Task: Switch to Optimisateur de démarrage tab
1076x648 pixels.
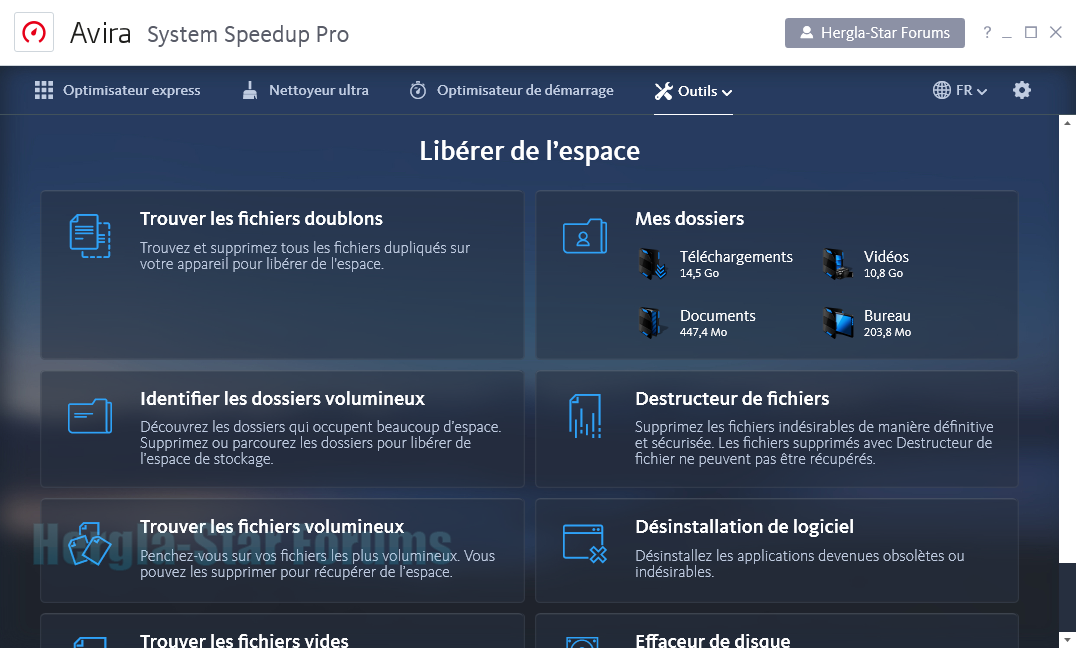Action: point(511,90)
